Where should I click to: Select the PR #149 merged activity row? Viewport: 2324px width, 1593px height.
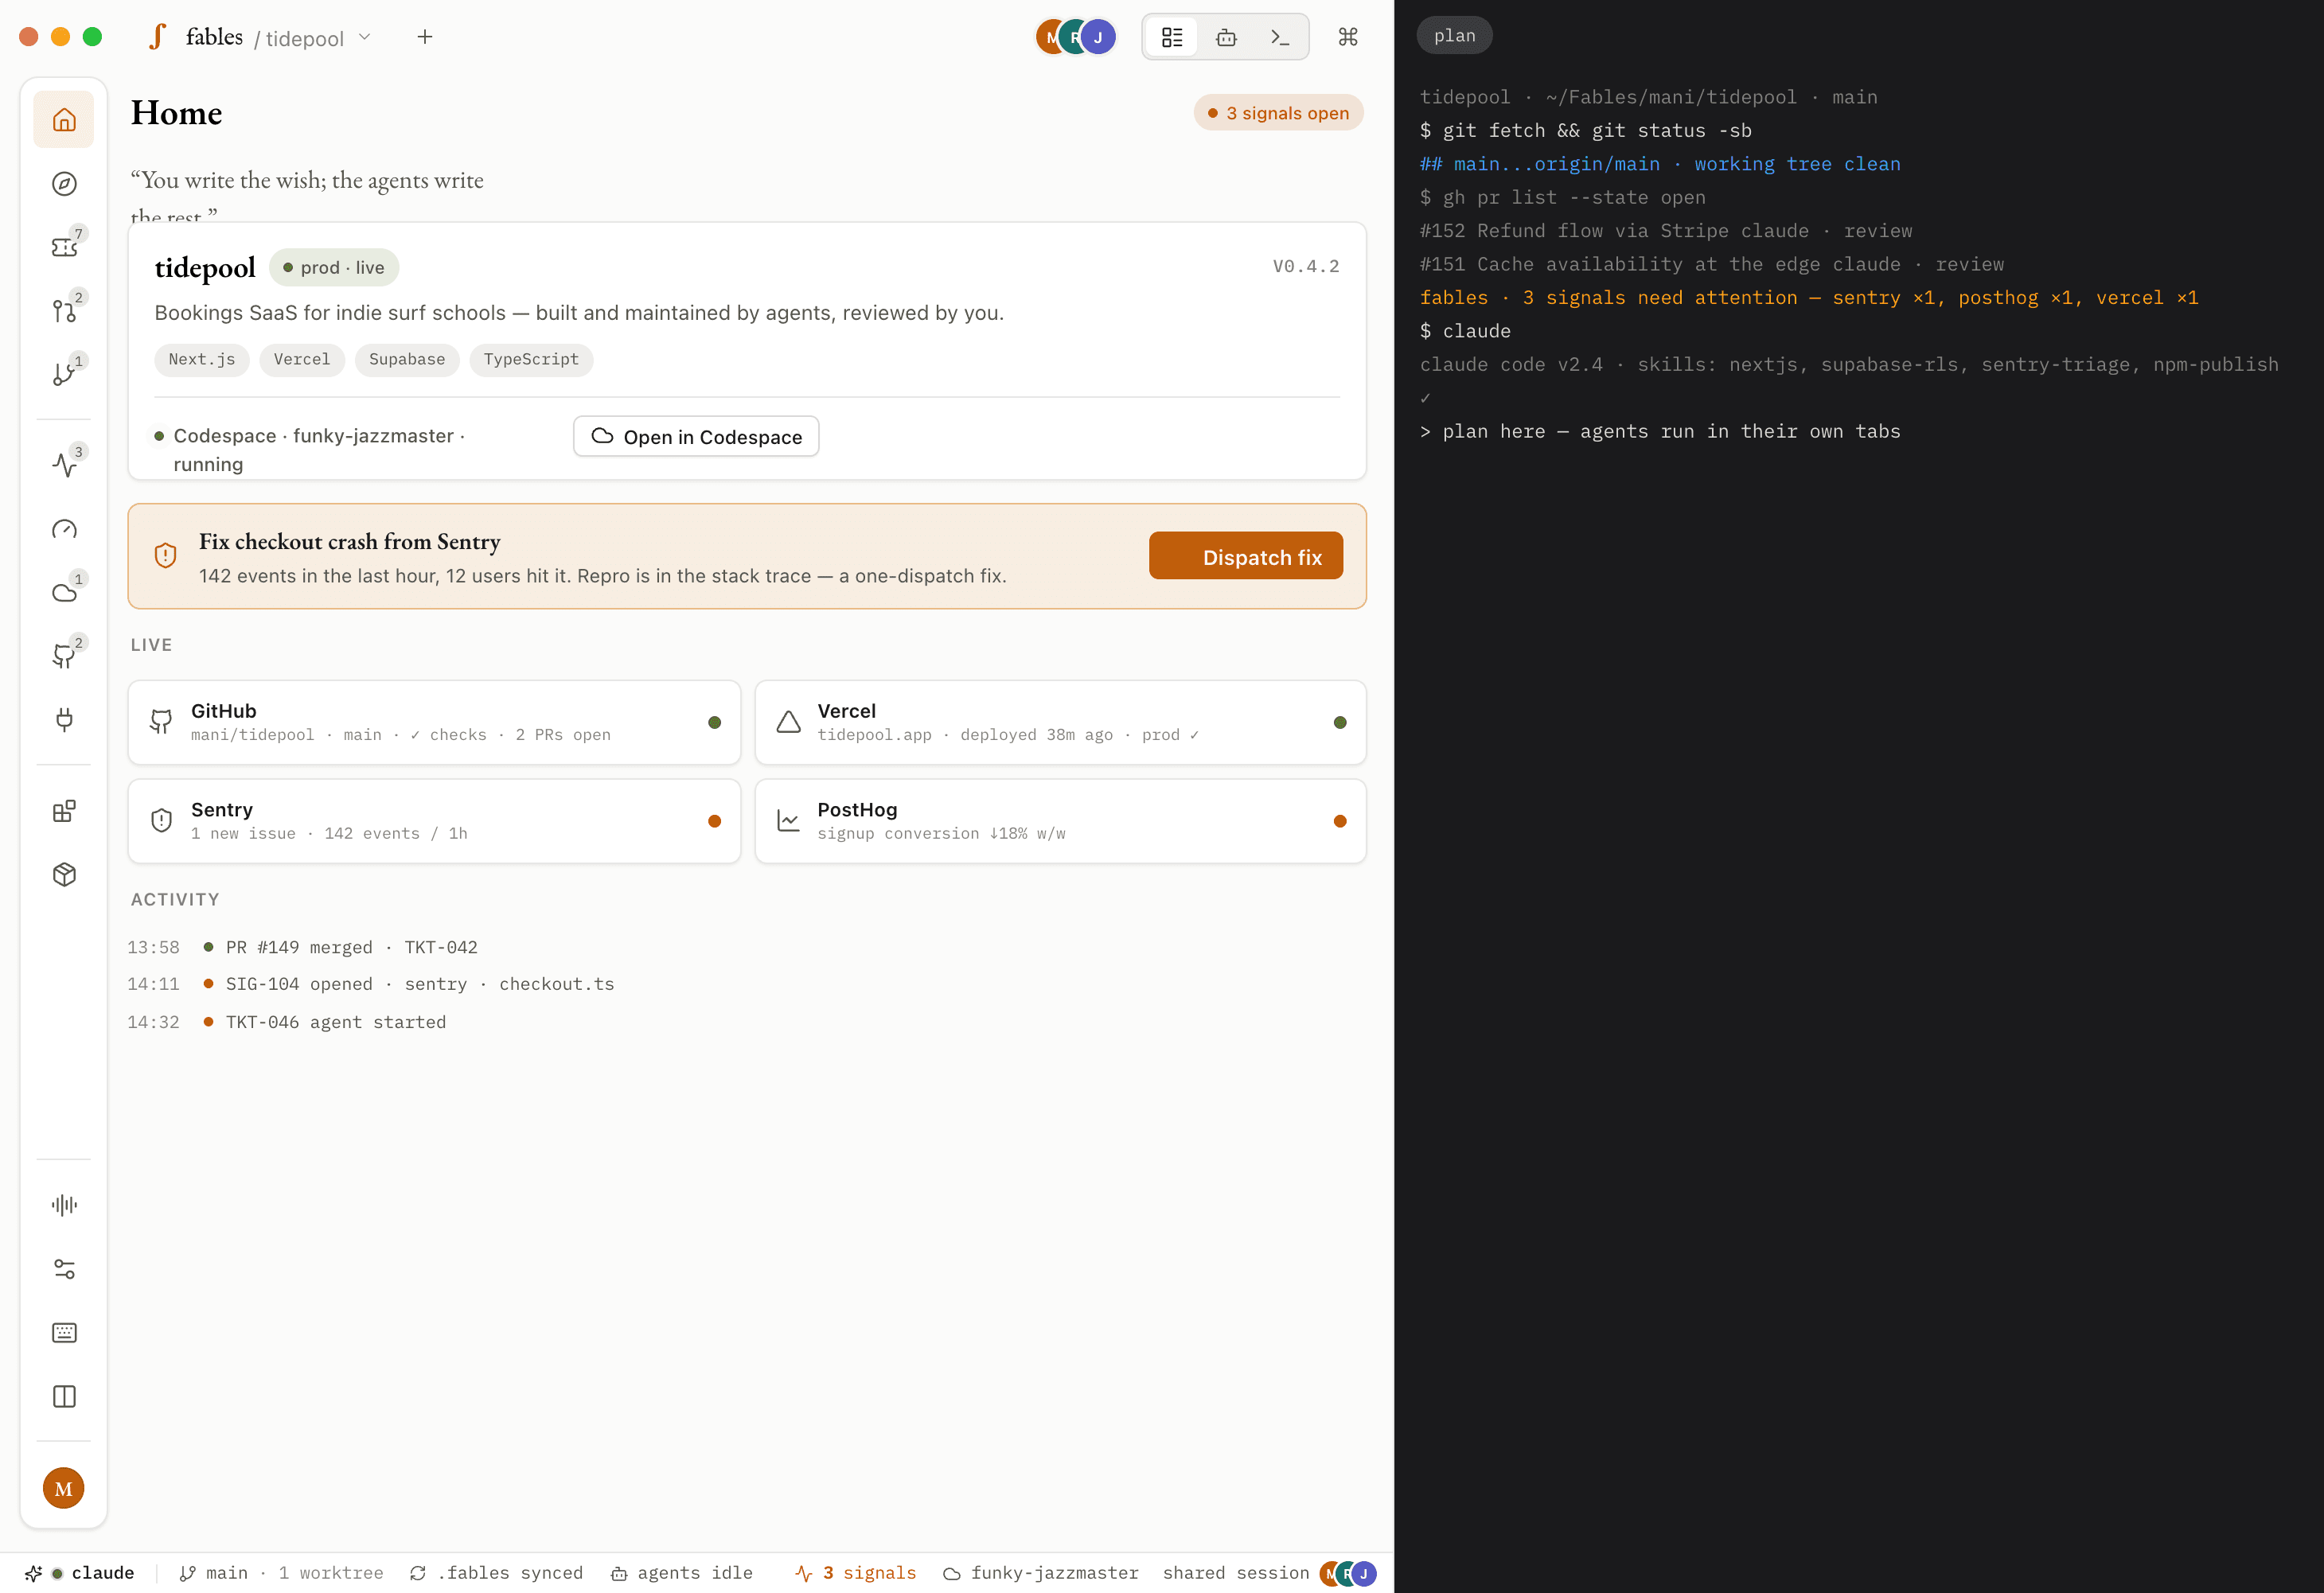click(303, 947)
